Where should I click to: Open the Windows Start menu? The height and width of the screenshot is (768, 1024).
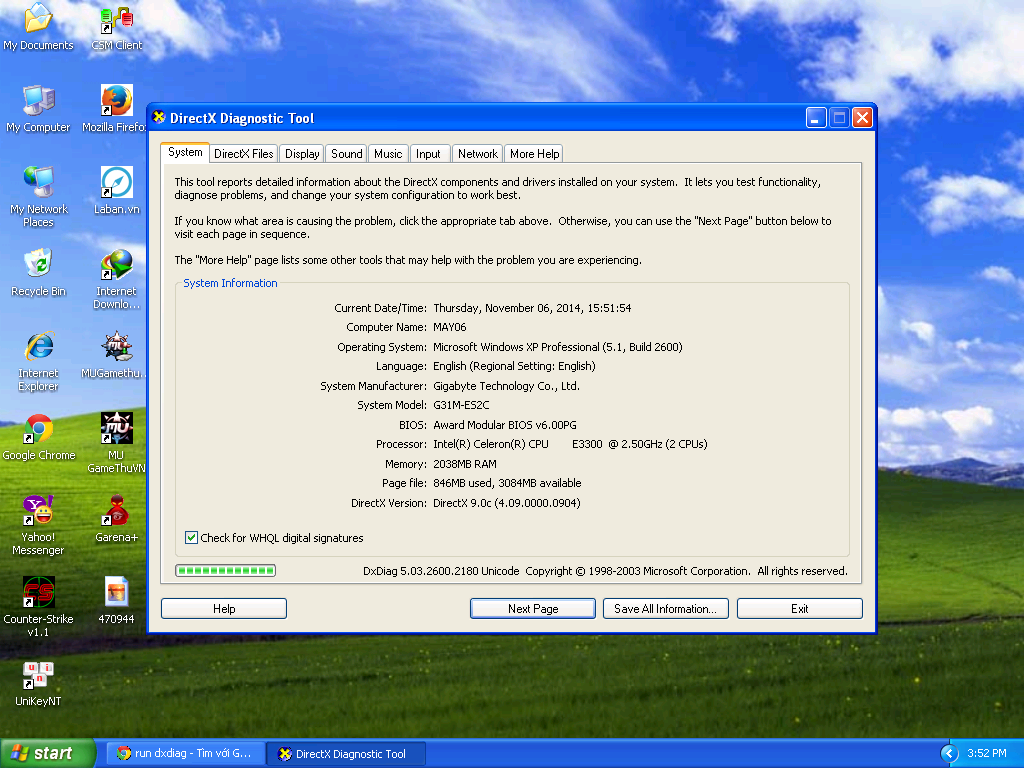[47, 753]
